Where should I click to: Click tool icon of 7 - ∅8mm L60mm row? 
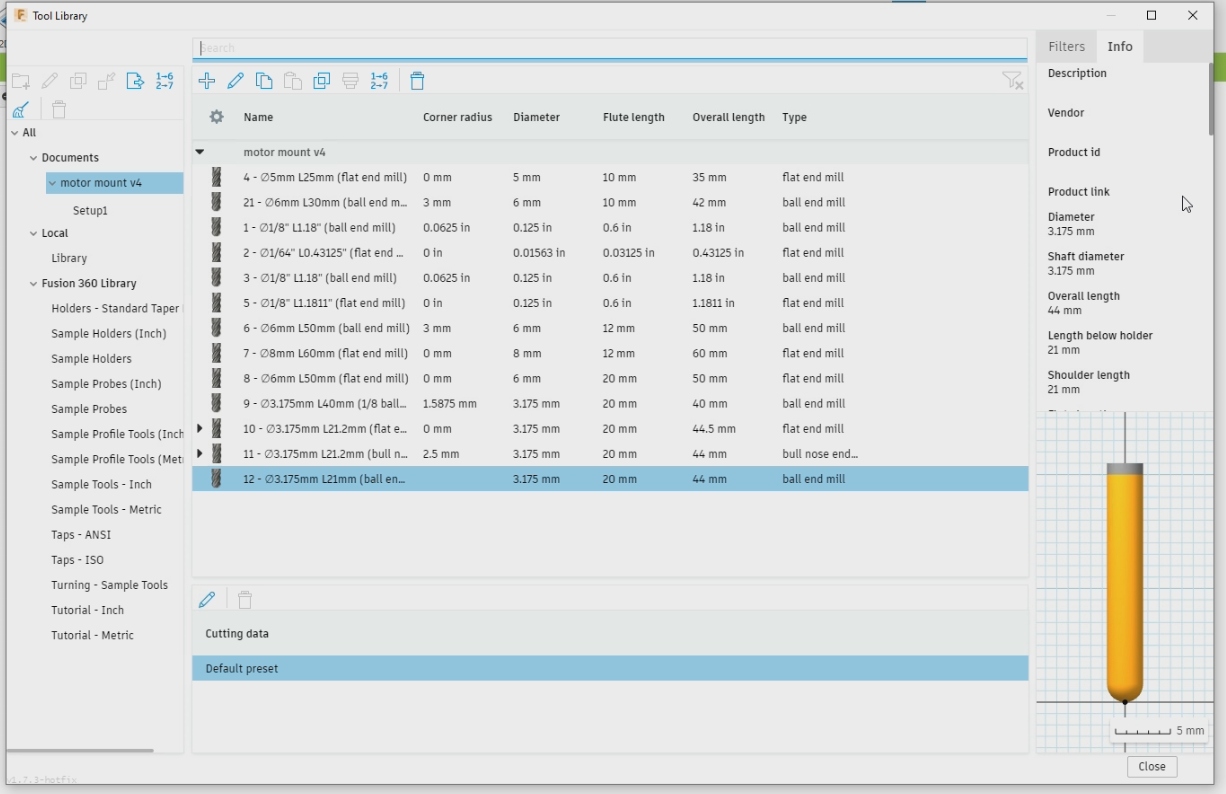click(216, 353)
